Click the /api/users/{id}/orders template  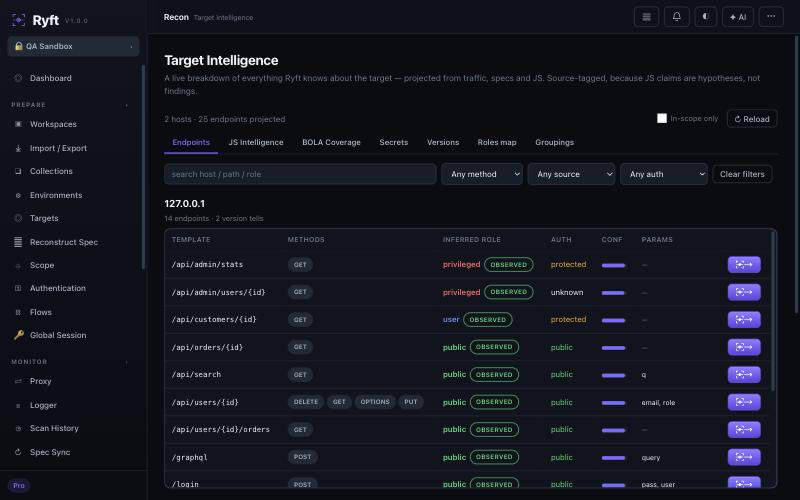[x=220, y=430]
